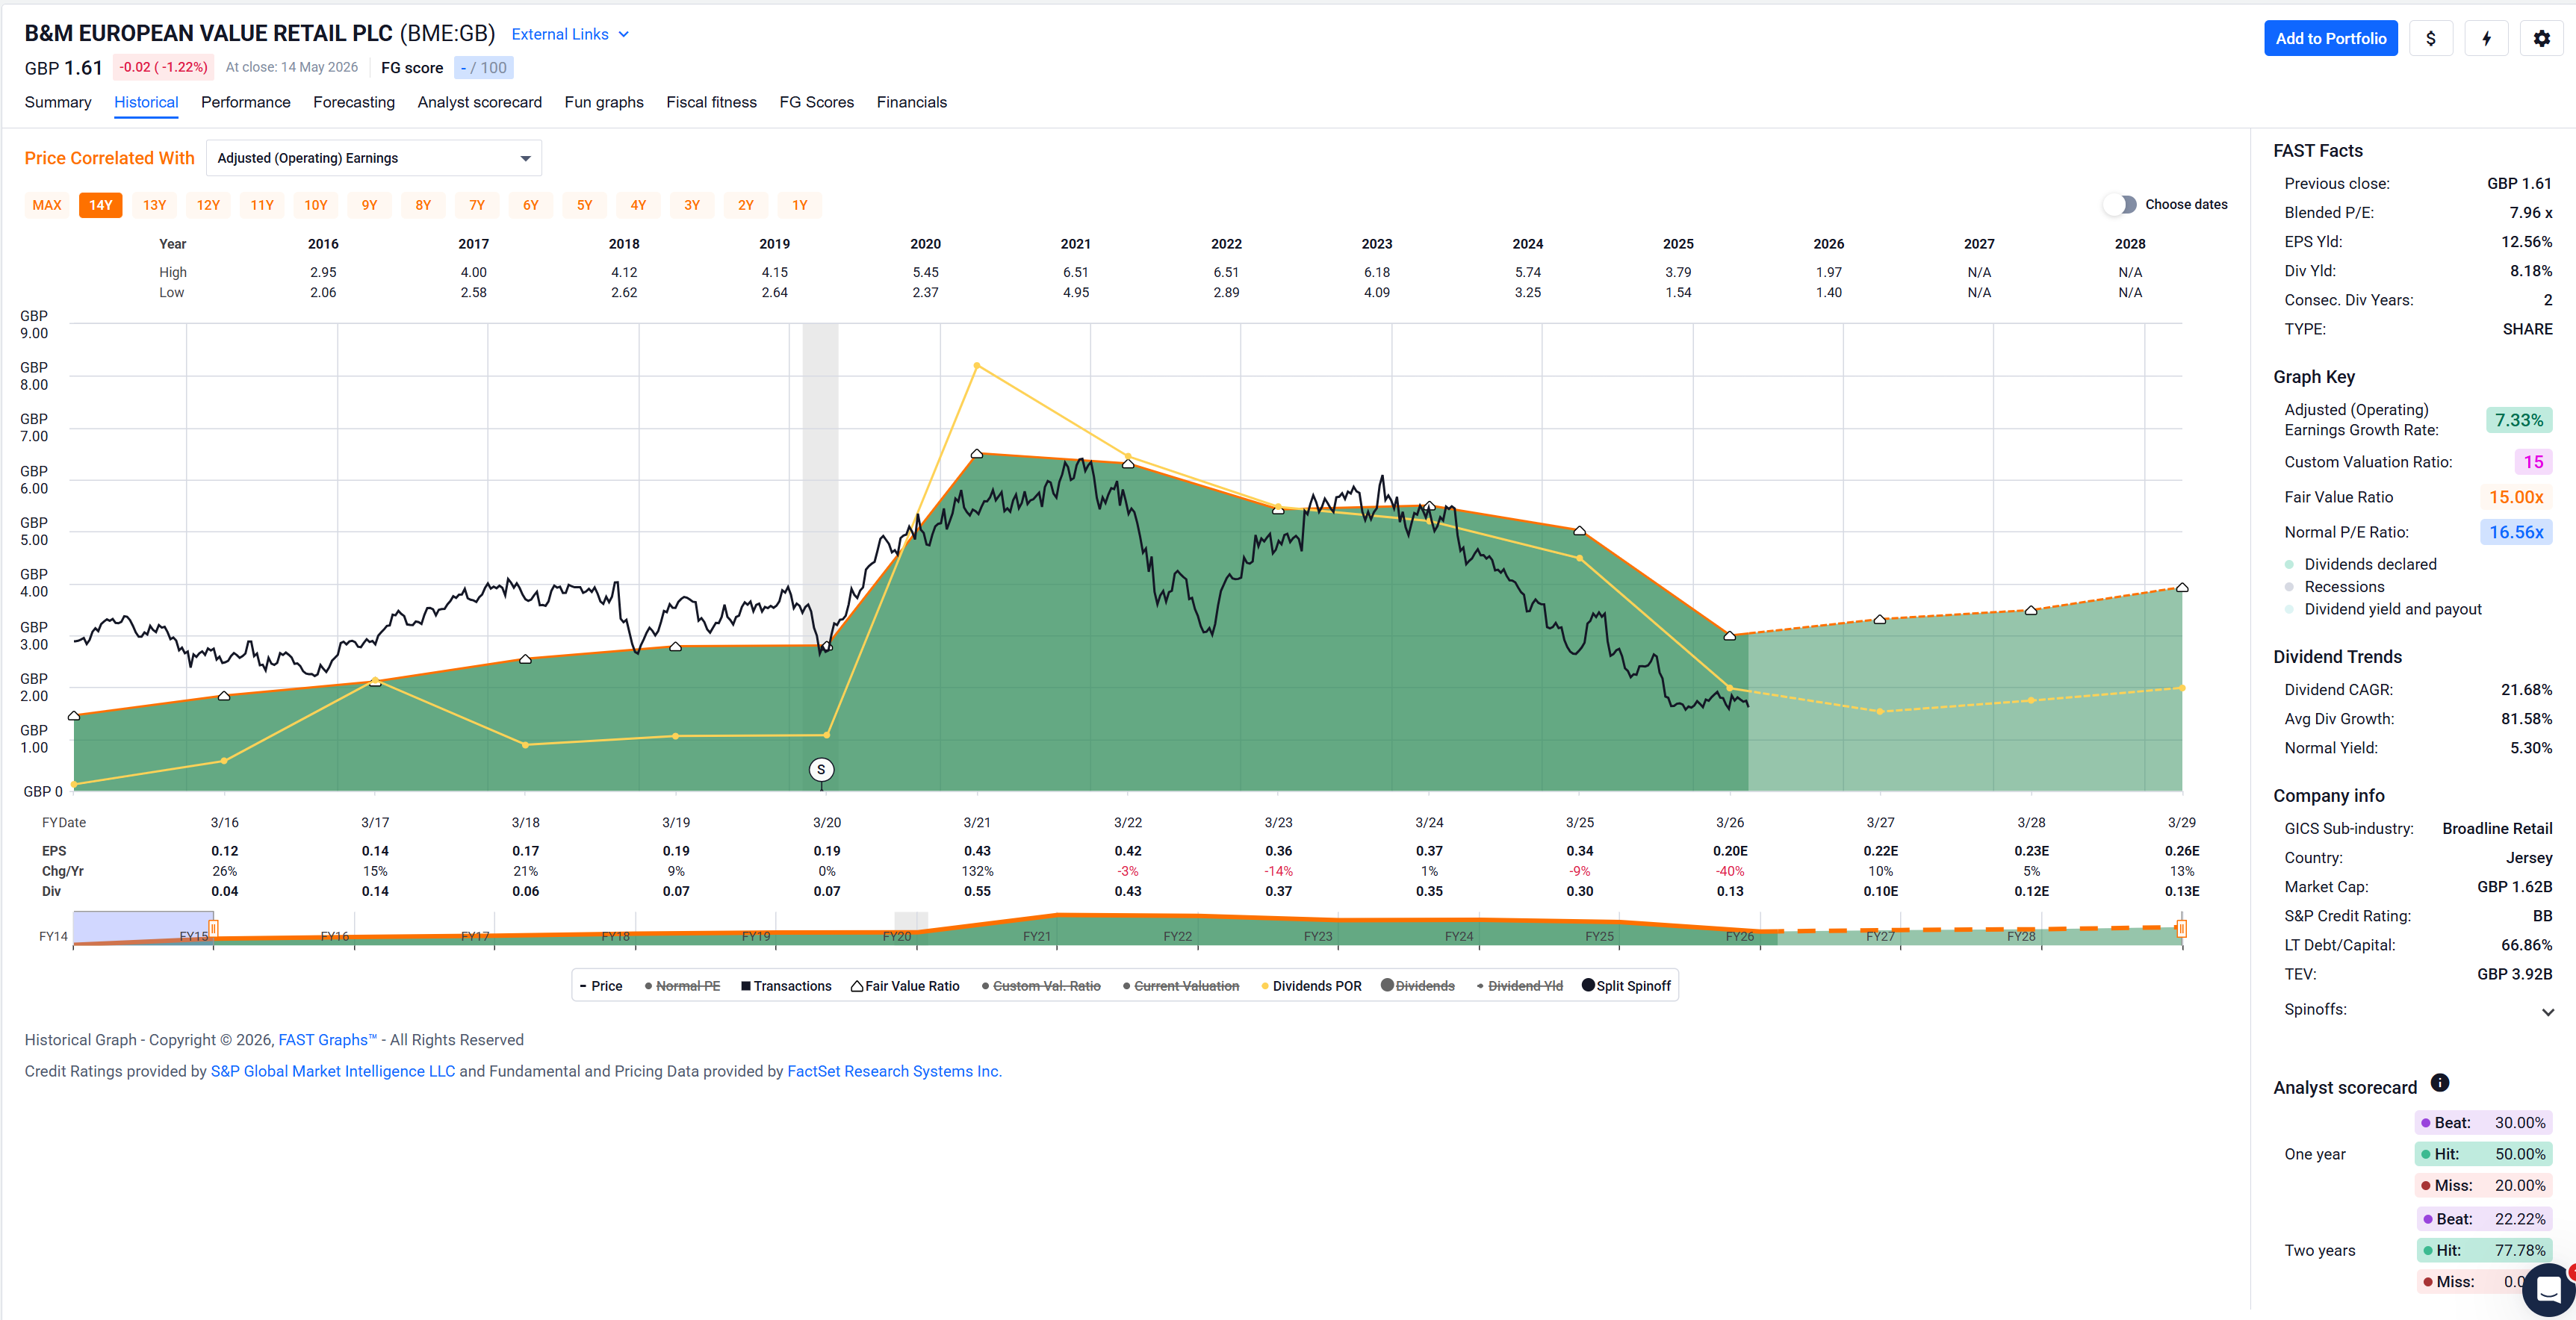This screenshot has height=1320, width=2576.
Task: Switch to the Forecasting tab
Action: point(354,102)
